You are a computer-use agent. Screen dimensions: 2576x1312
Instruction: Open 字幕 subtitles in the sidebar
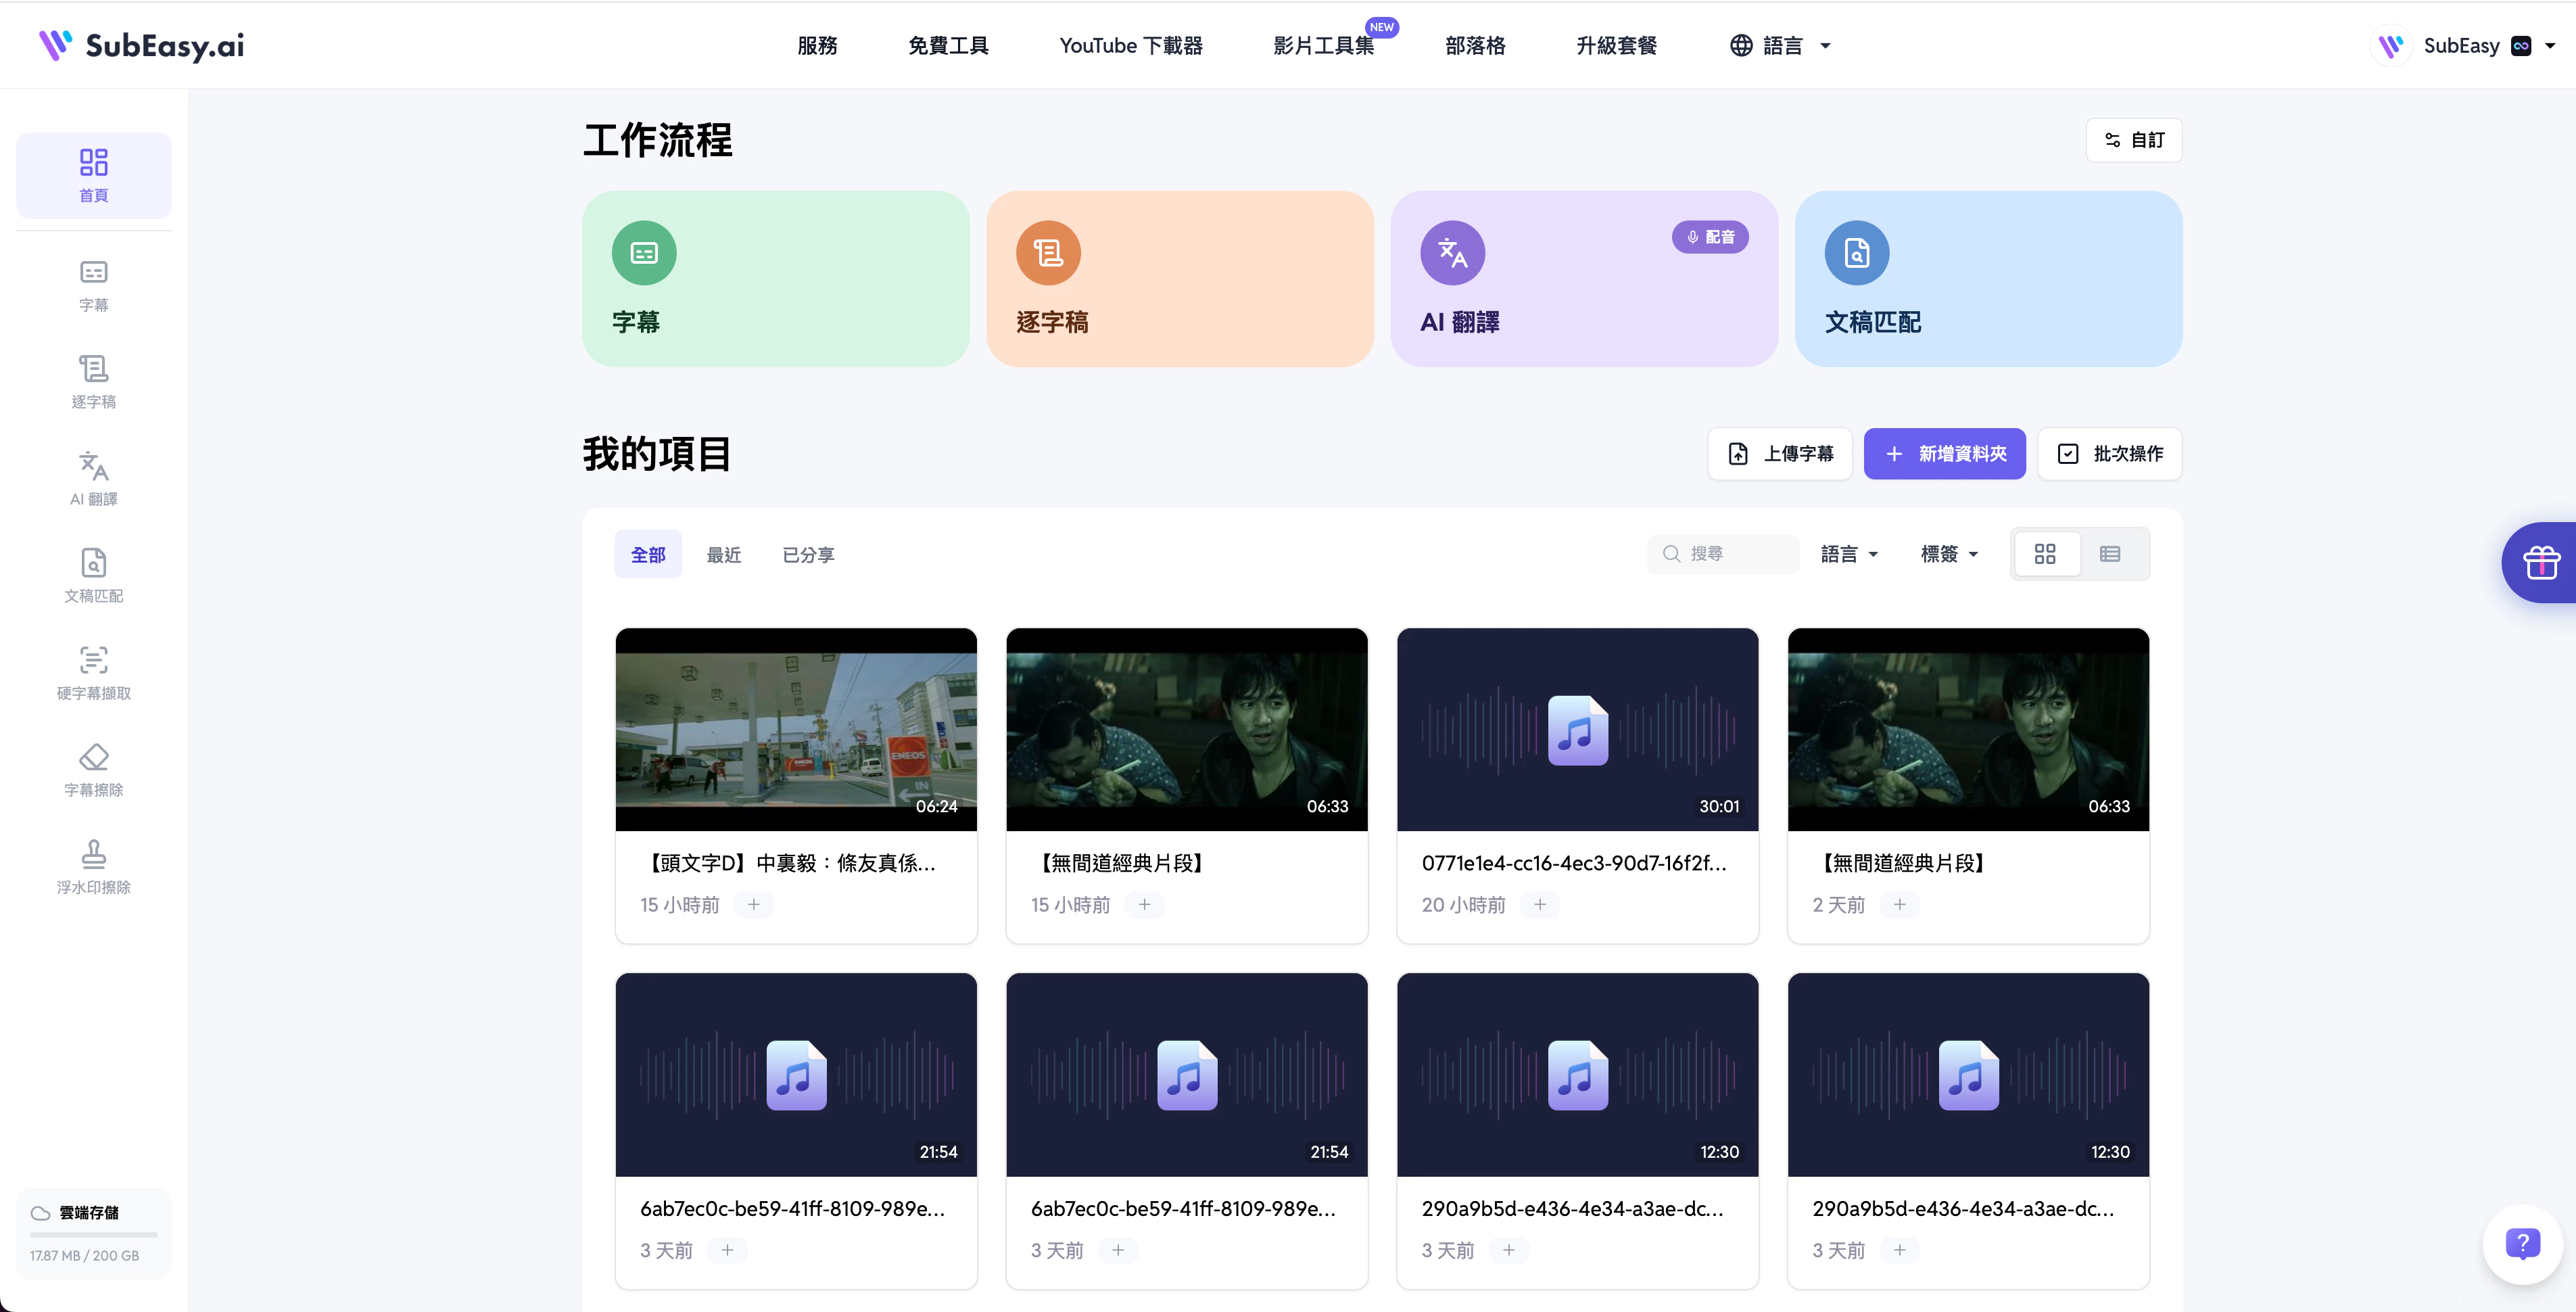coord(93,286)
